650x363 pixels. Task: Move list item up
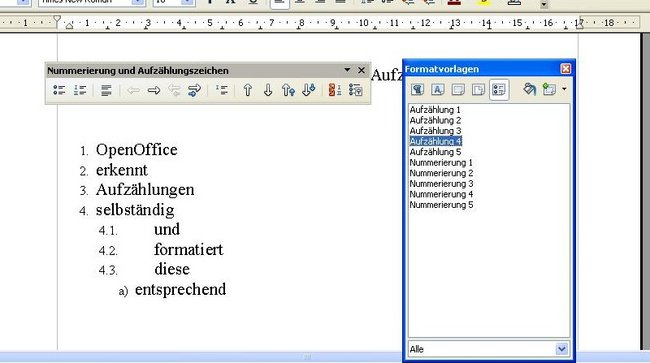(247, 90)
